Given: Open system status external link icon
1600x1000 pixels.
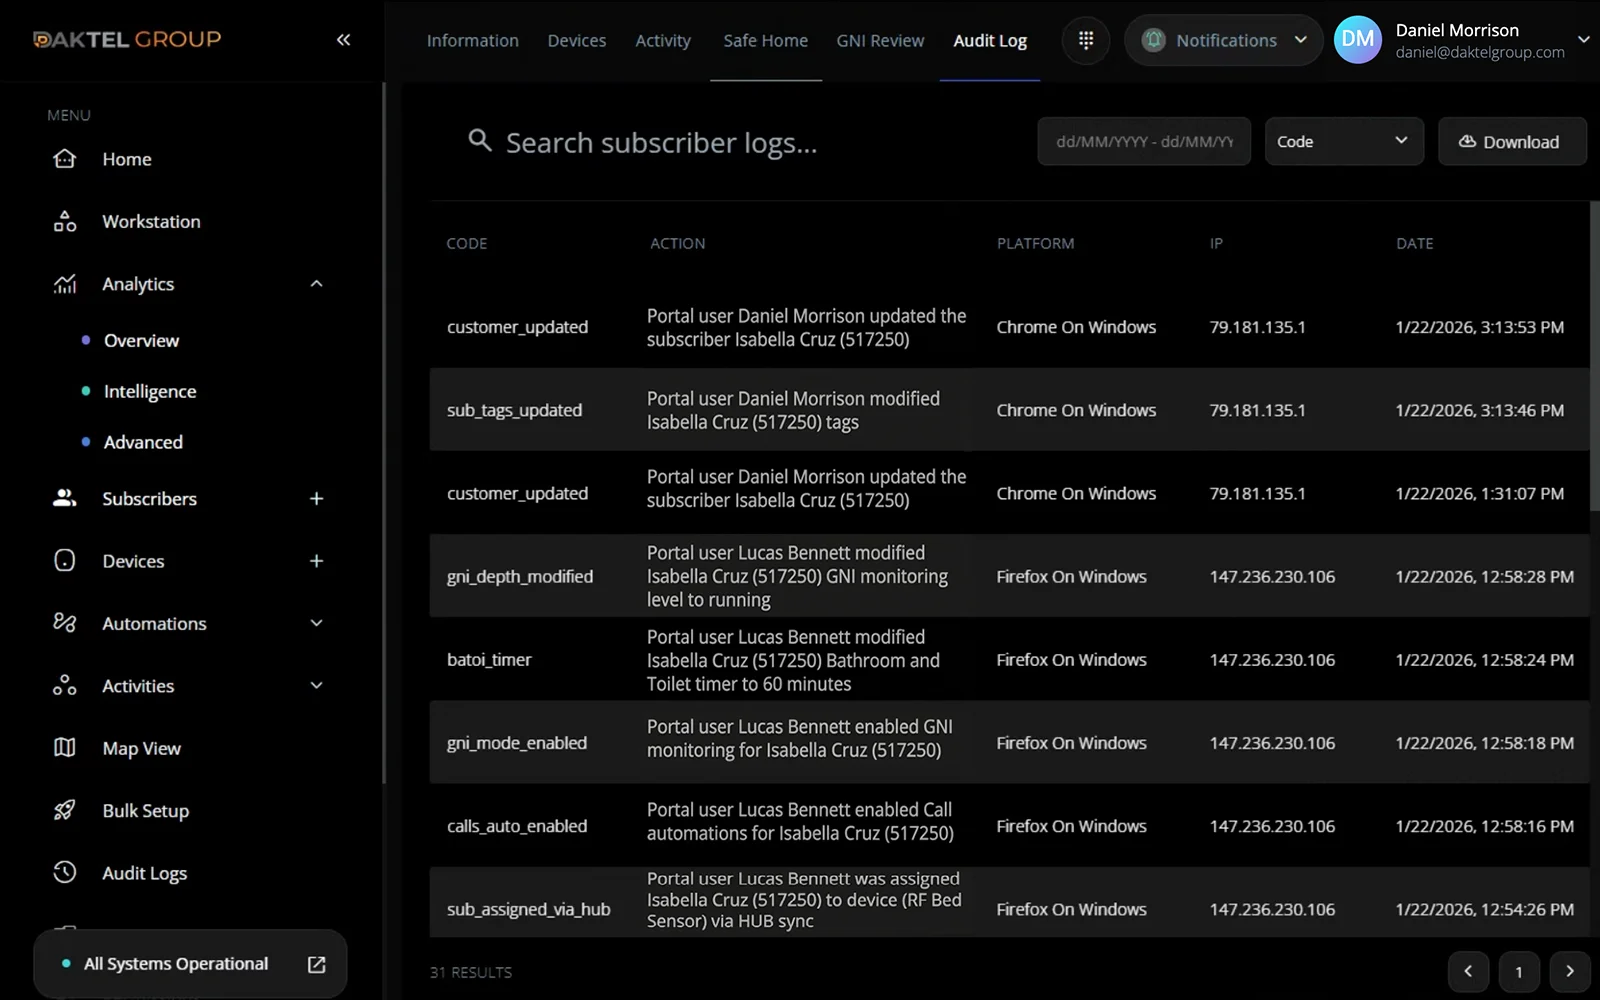Looking at the screenshot, I should [x=317, y=964].
